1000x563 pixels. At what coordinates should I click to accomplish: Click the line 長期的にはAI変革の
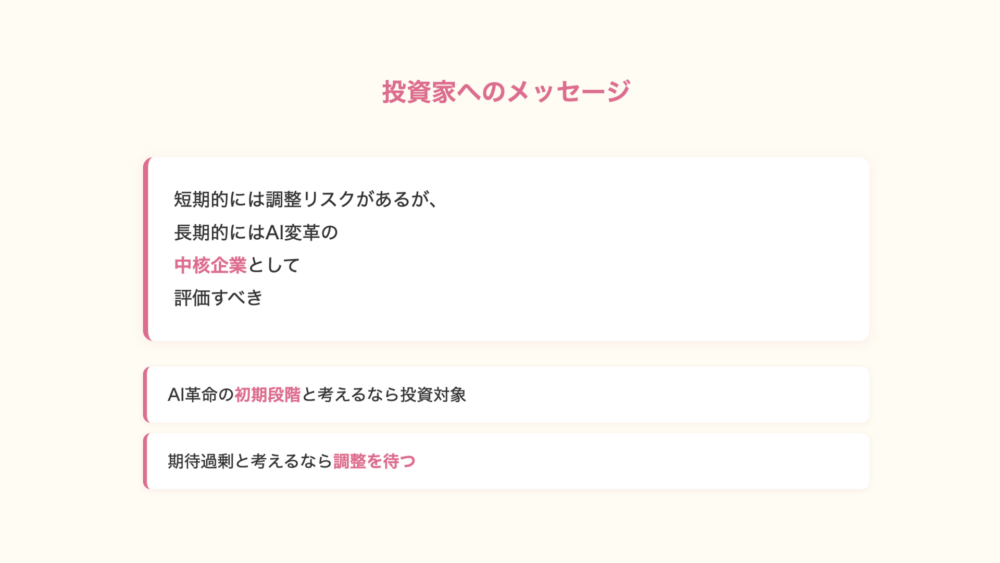click(257, 232)
